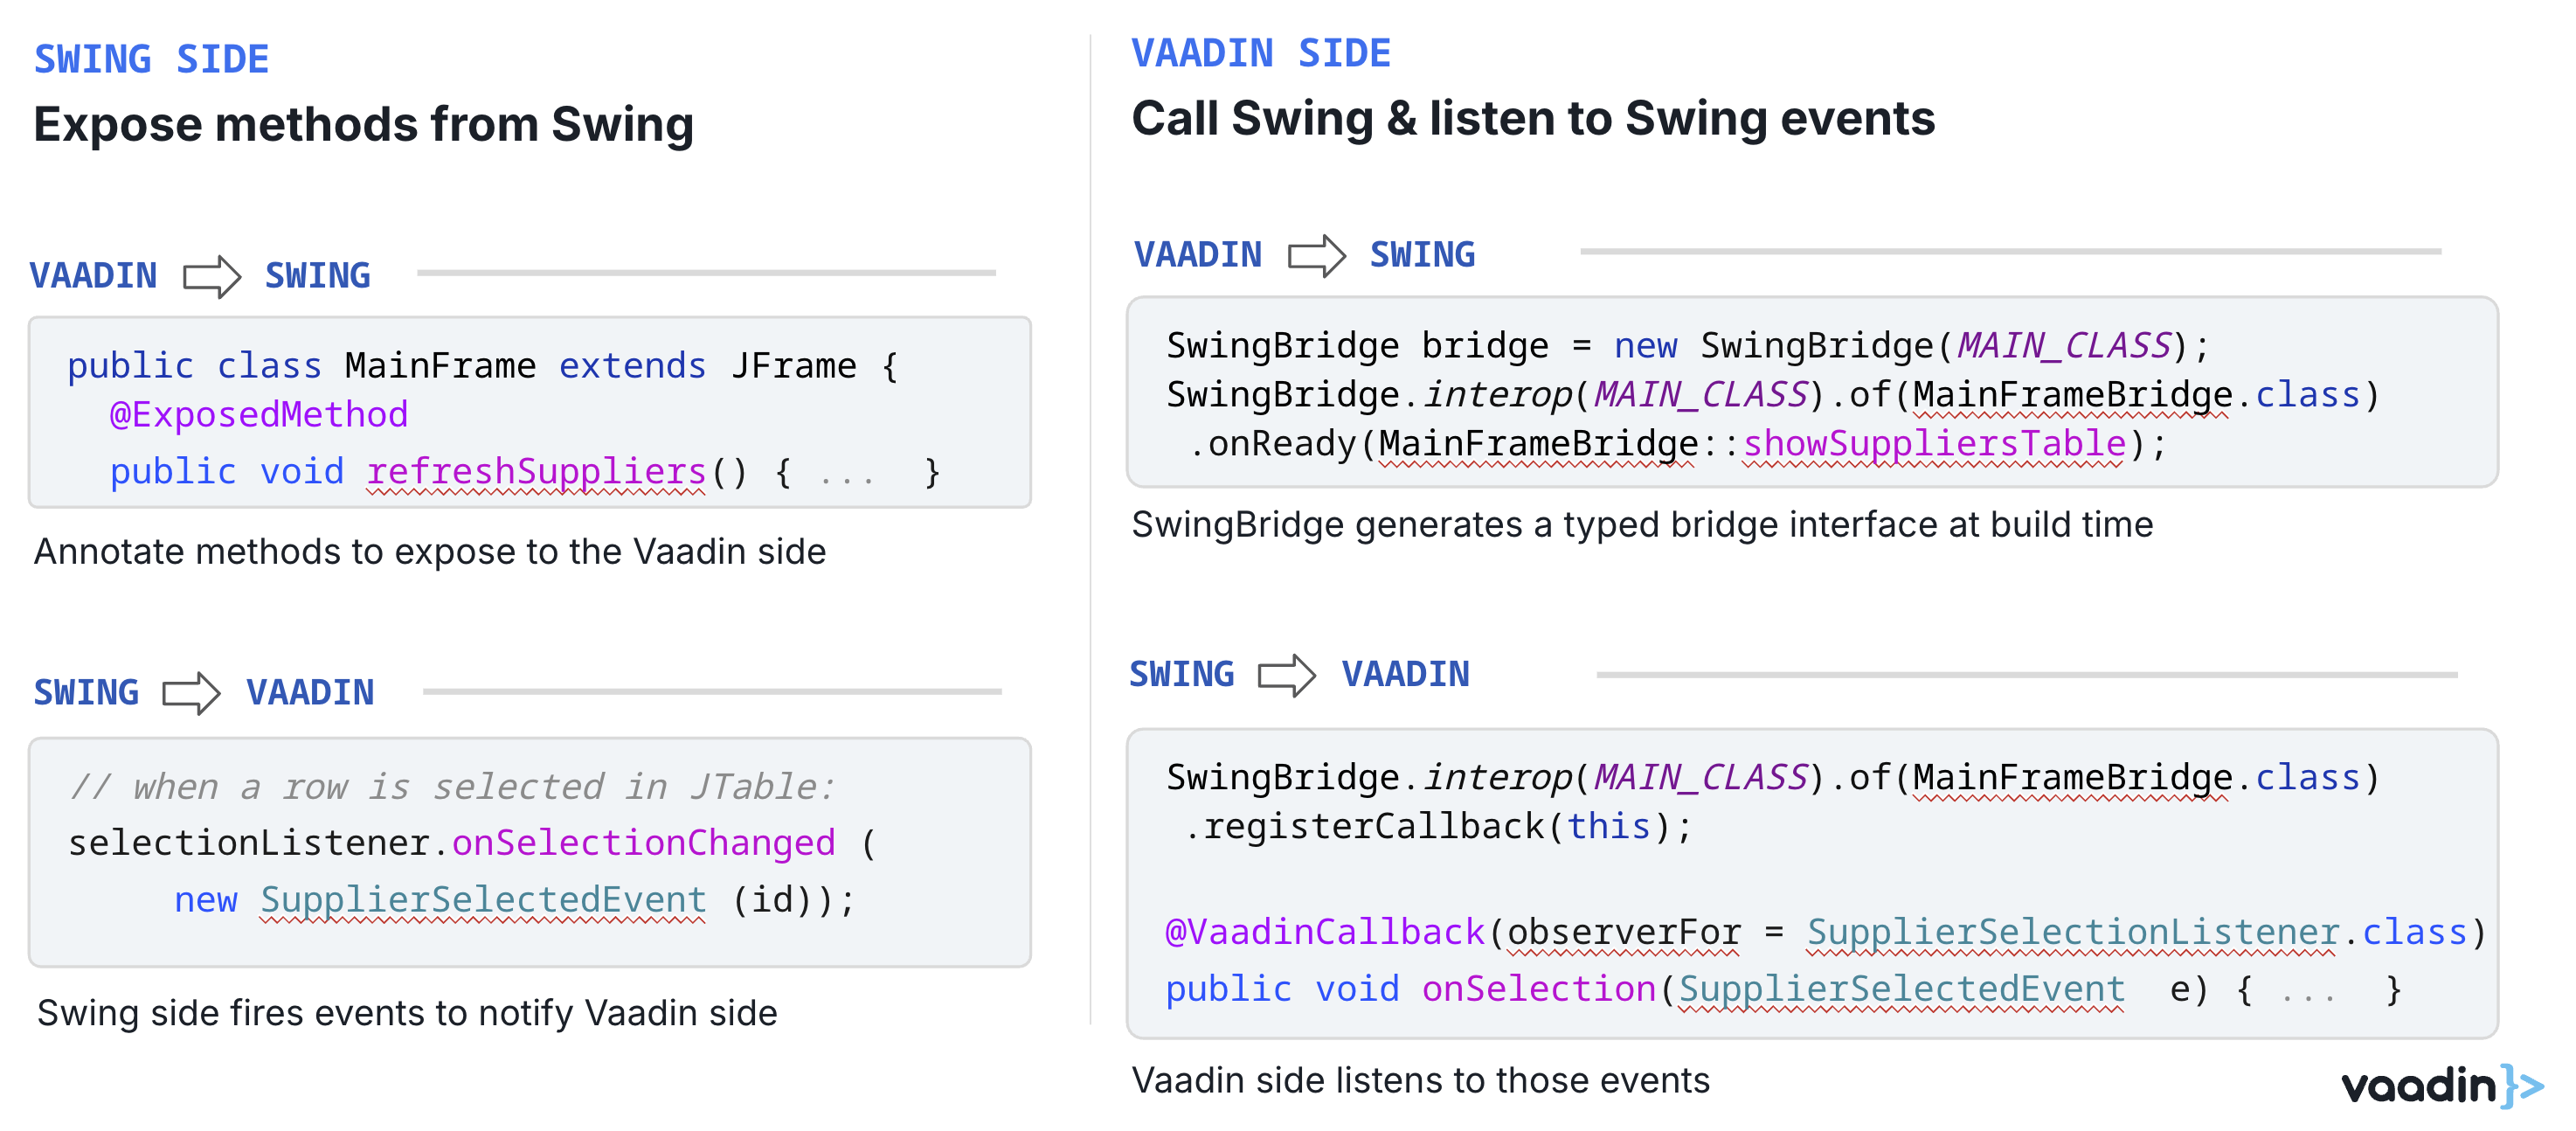
Task: Select the "observerFor" parameter name
Action: [1624, 932]
